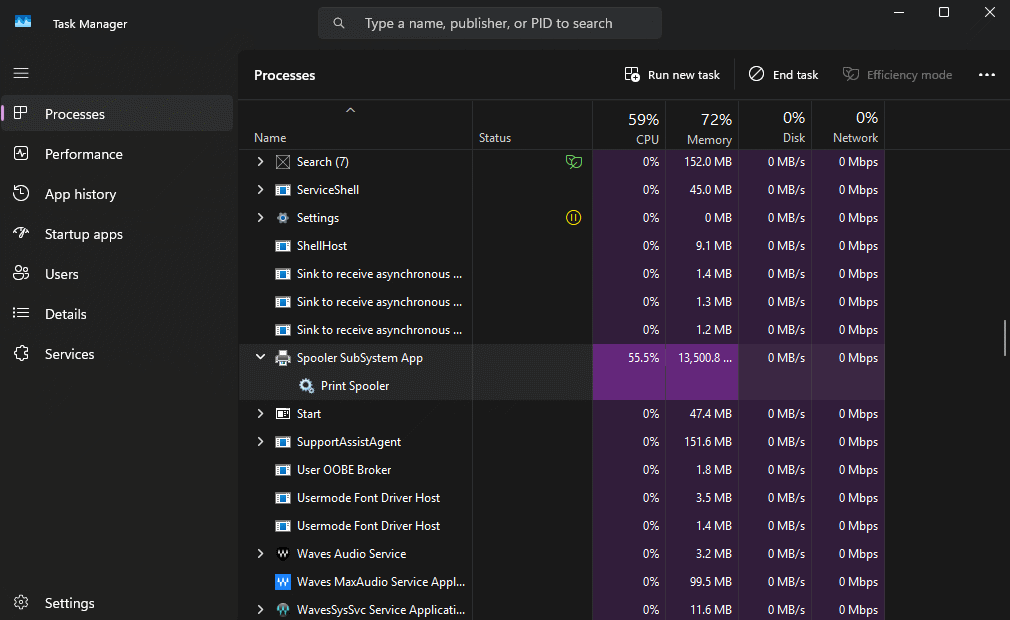Screen dimensions: 1010x620
Task: Click the vertical scrollbar thumb
Action: pyautogui.click(x=1004, y=337)
